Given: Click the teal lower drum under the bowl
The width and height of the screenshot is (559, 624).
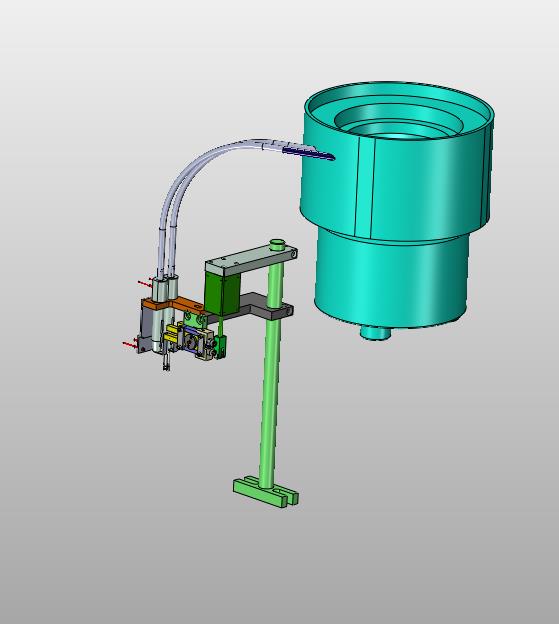Looking at the screenshot, I should [x=392, y=281].
